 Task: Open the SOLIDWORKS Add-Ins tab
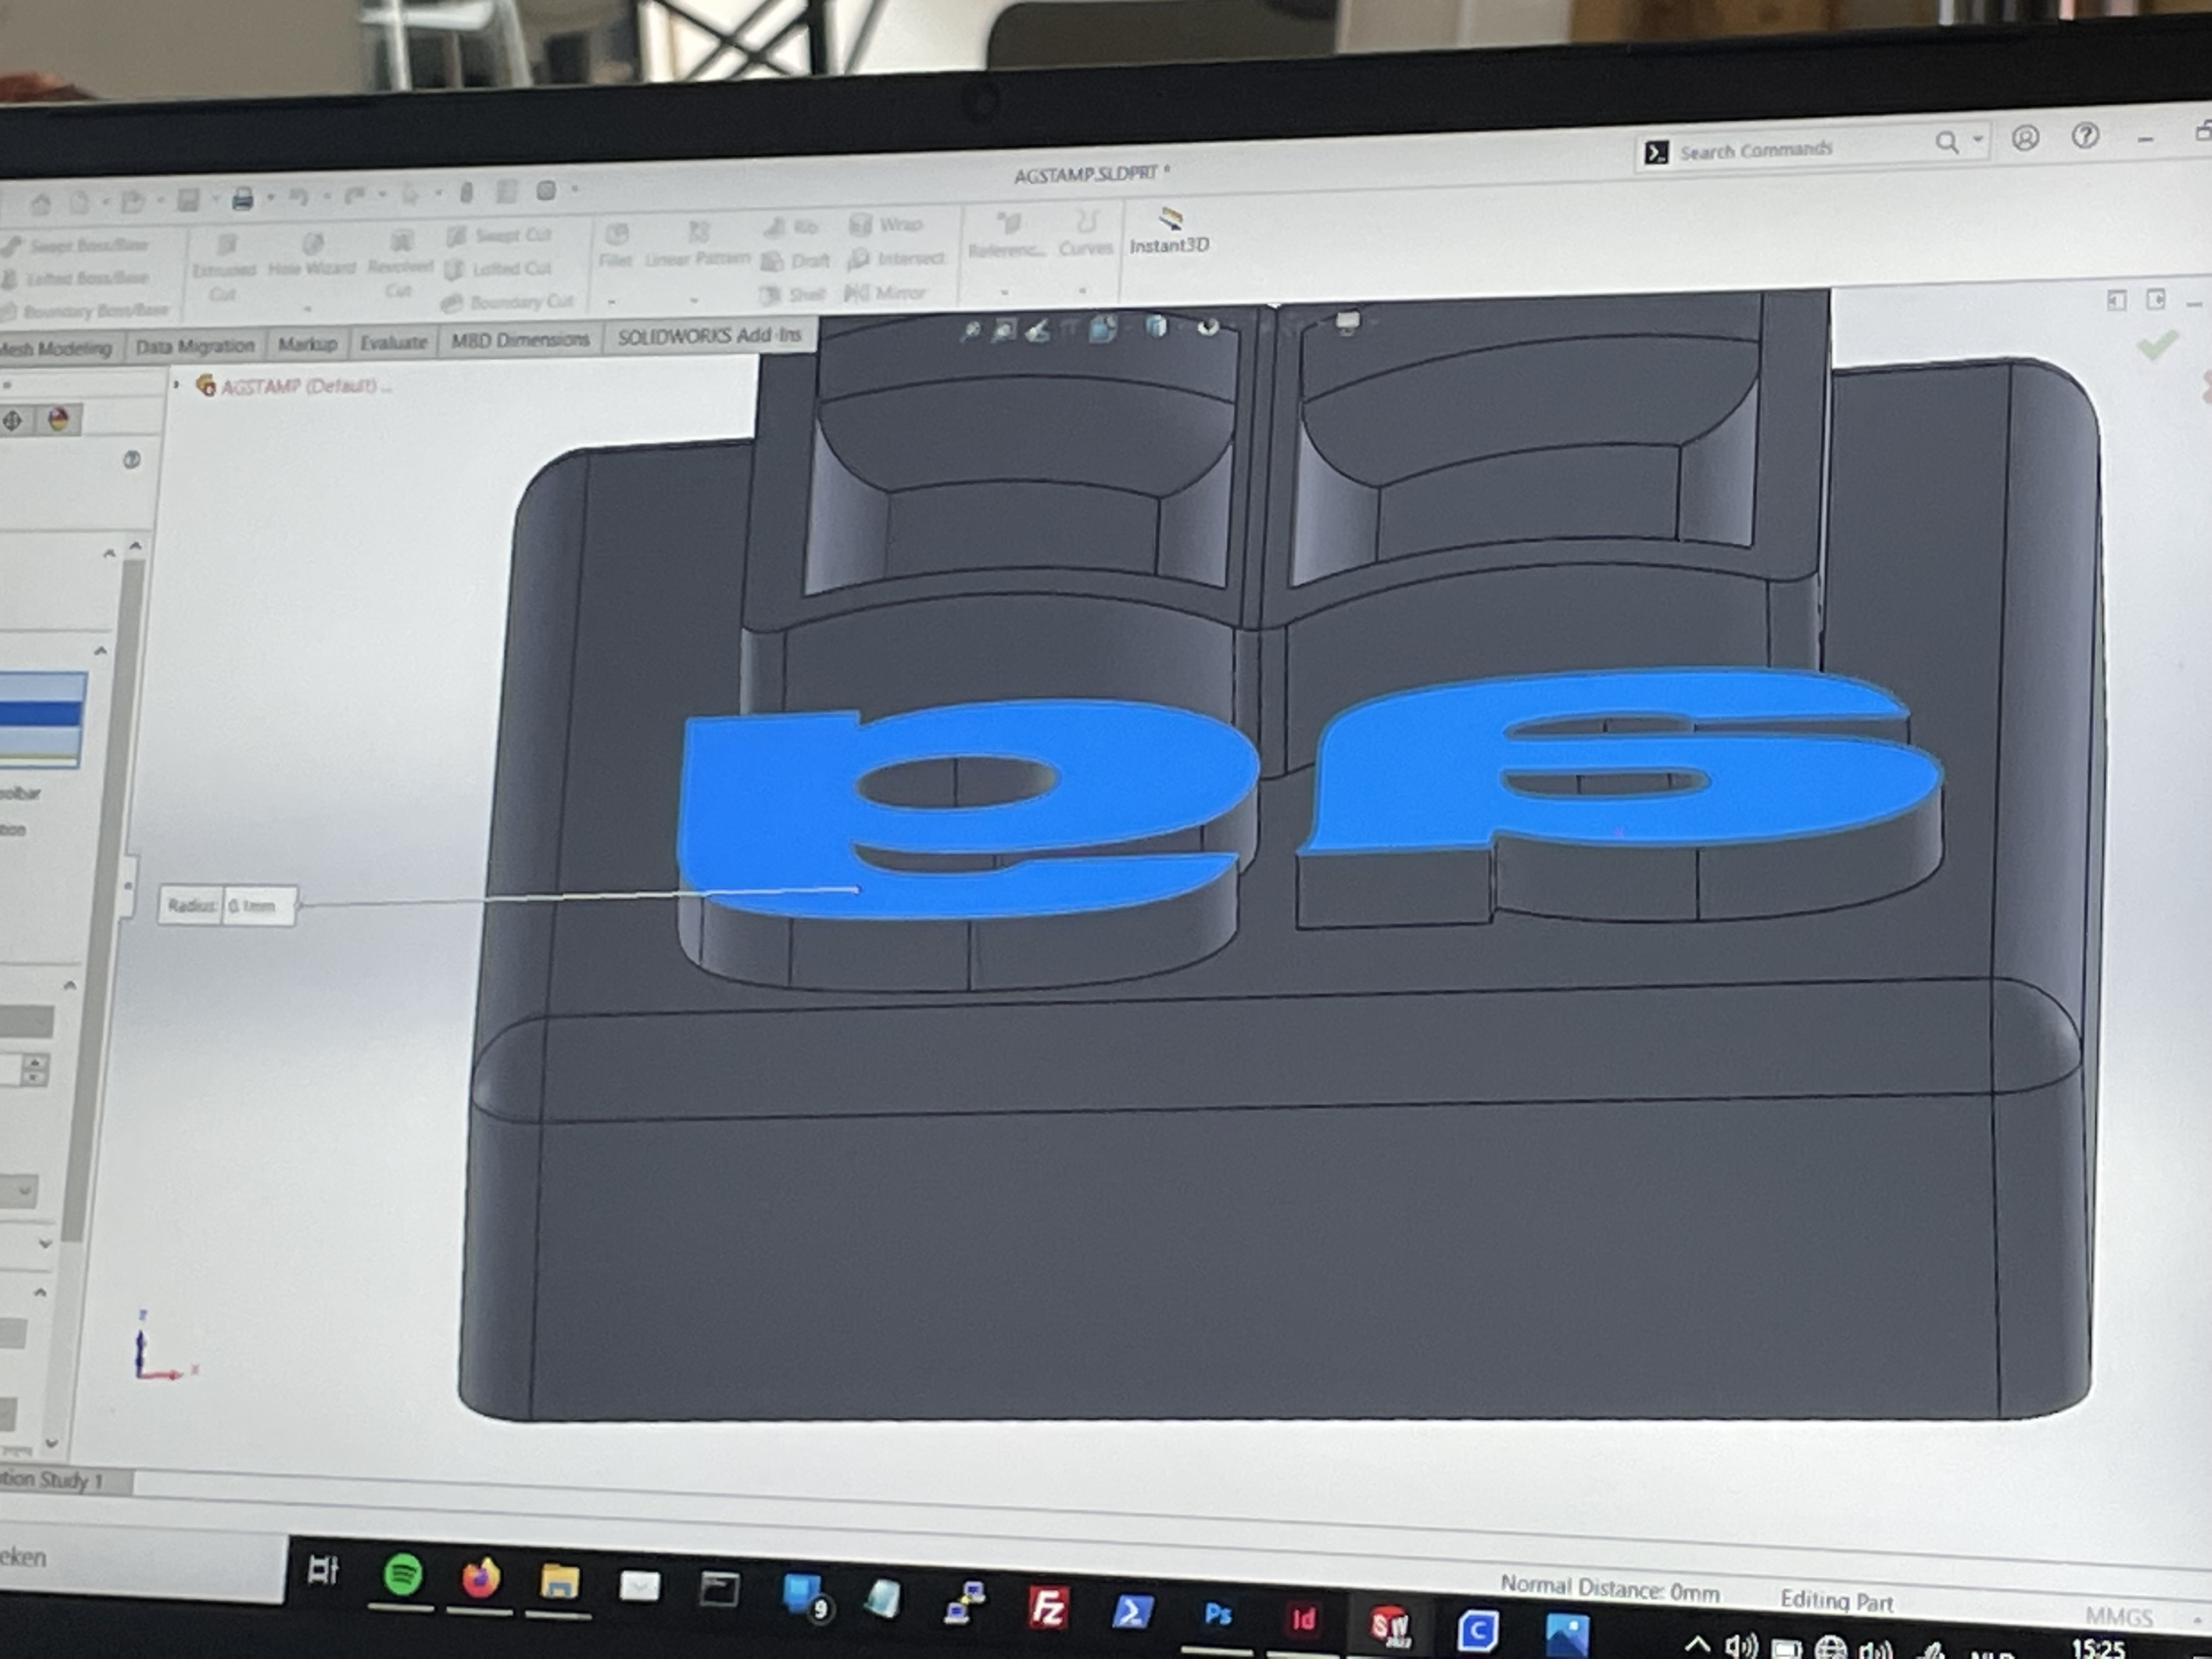point(709,336)
